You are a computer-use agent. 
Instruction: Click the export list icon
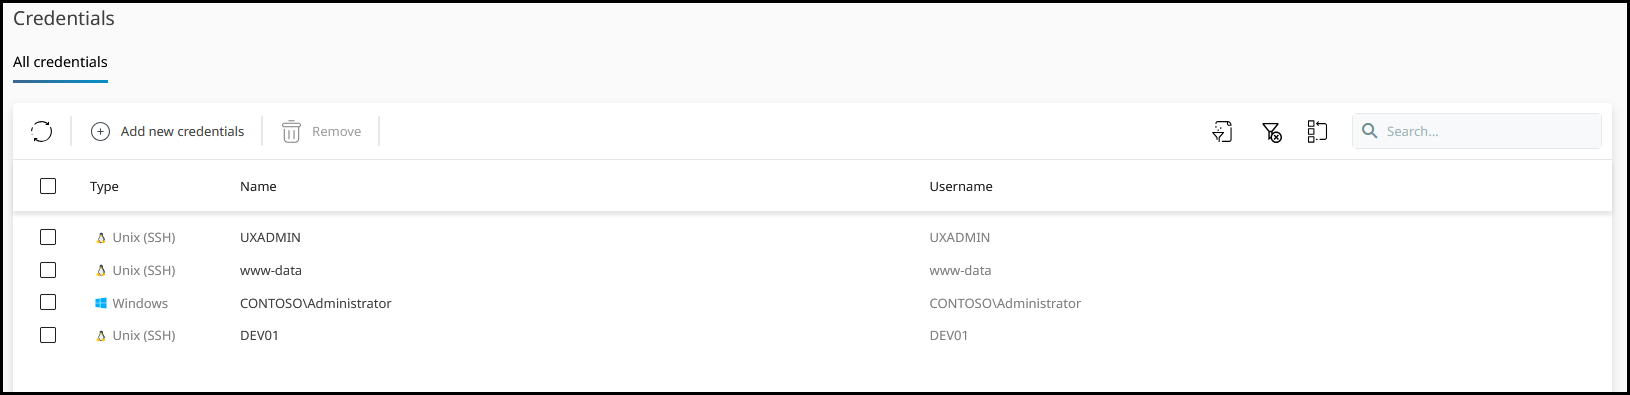tap(1222, 131)
